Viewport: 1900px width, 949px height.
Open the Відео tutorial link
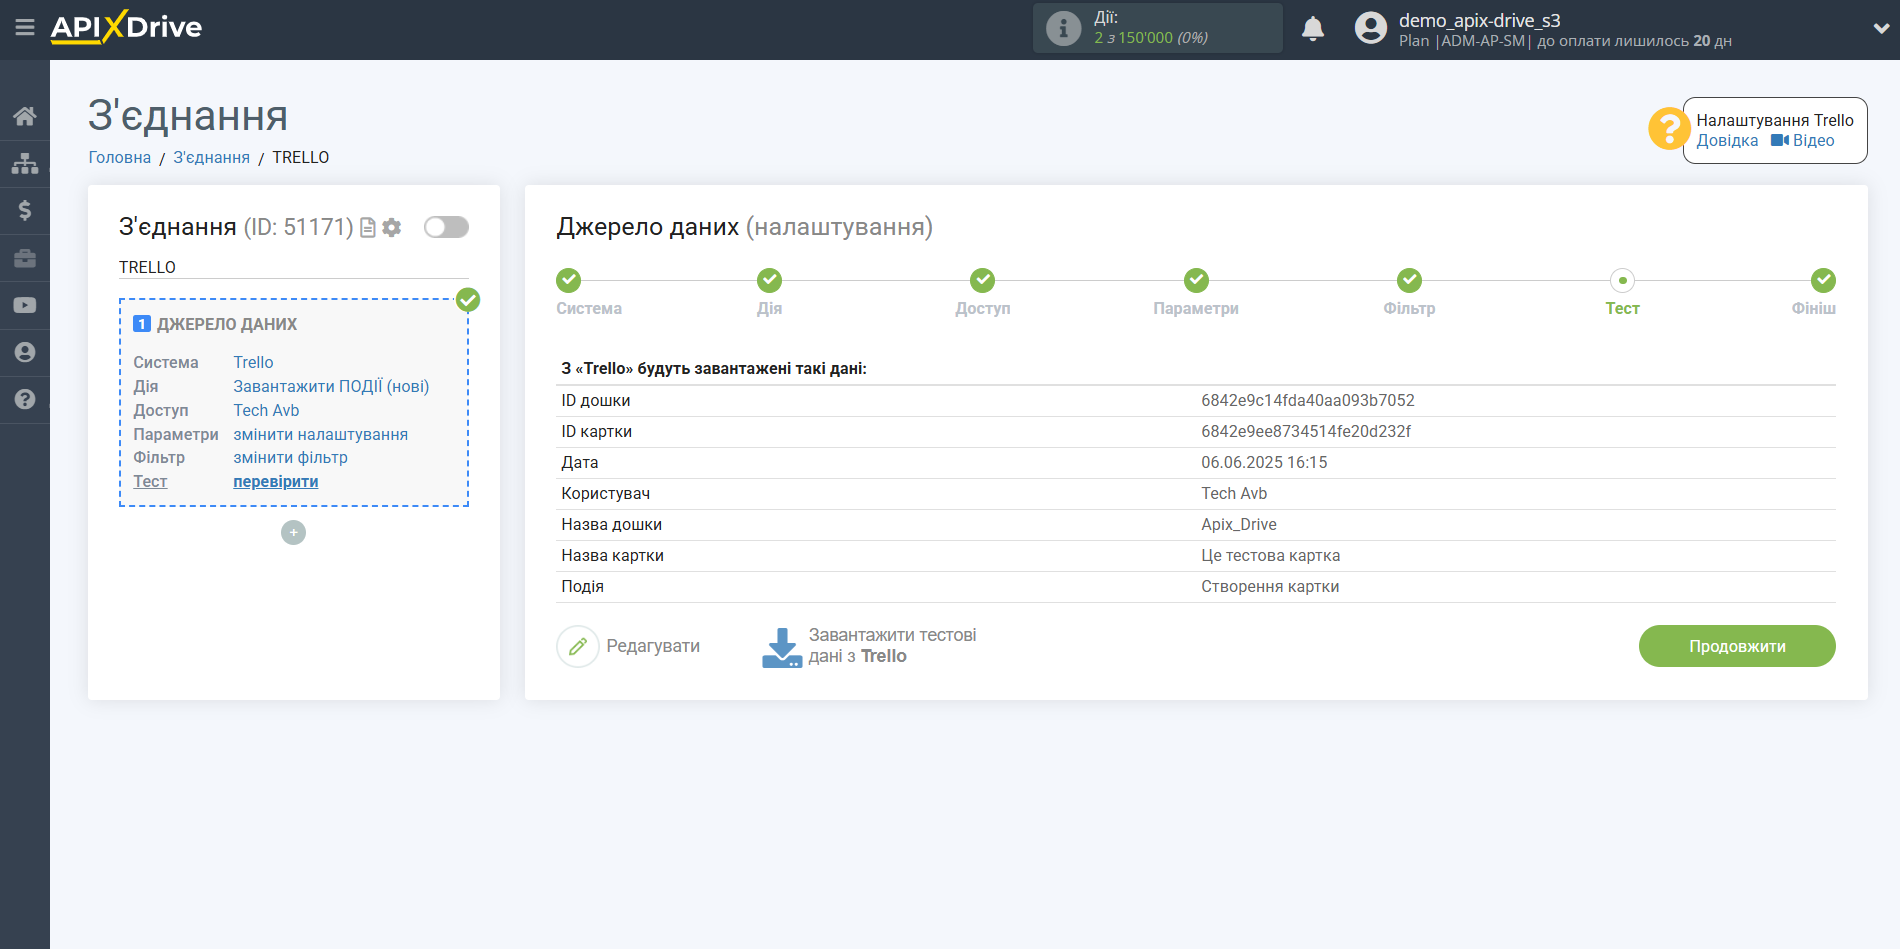(x=1803, y=141)
